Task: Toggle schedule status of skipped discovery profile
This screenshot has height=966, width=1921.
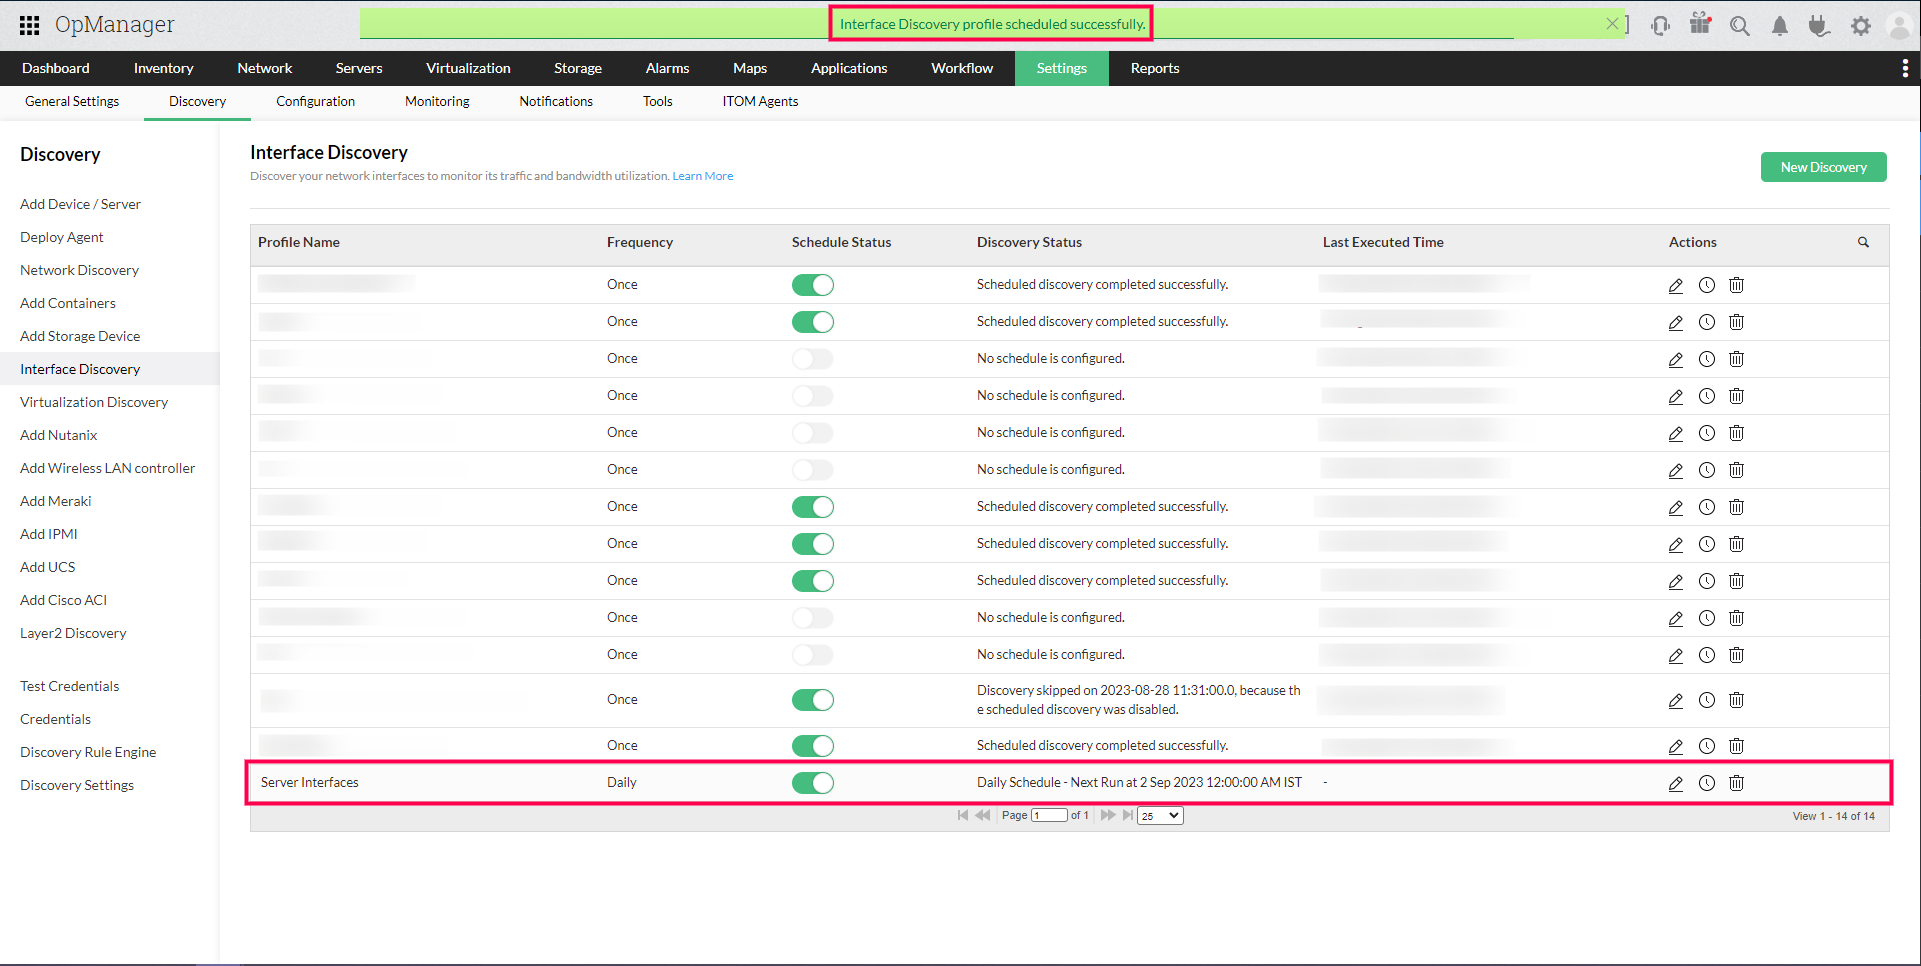Action: [813, 700]
